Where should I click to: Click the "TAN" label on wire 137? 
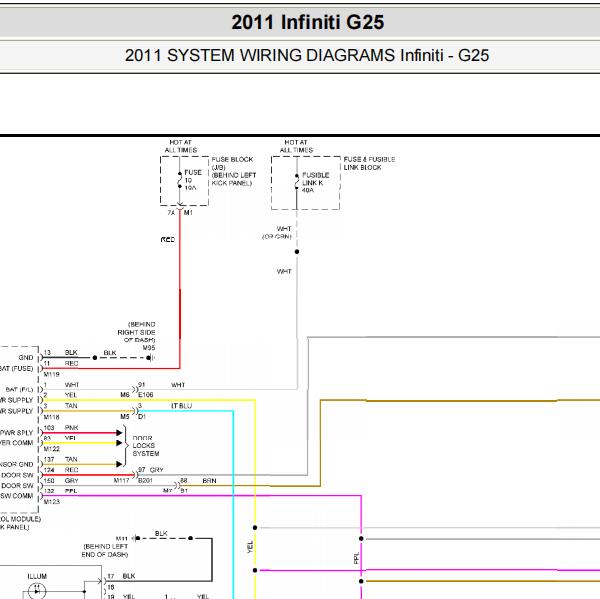click(71, 459)
